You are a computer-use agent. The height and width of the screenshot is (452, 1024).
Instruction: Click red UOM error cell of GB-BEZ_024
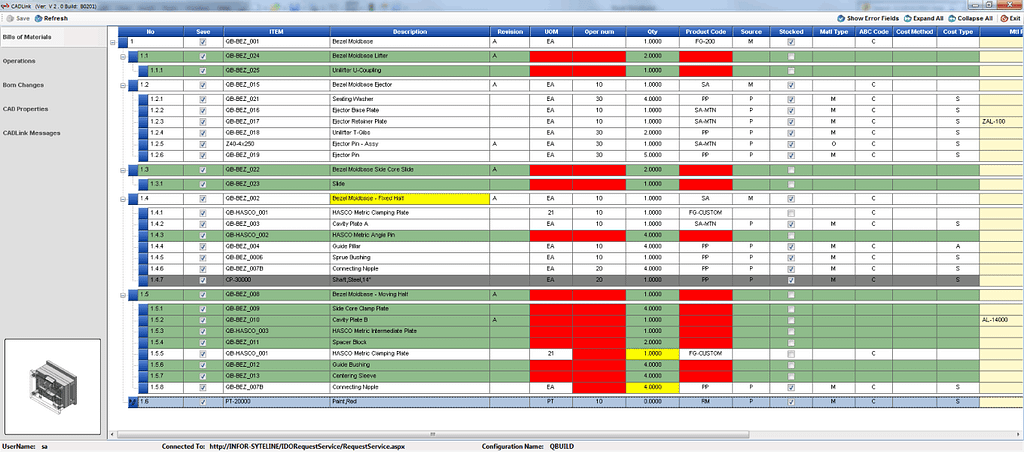(551, 57)
